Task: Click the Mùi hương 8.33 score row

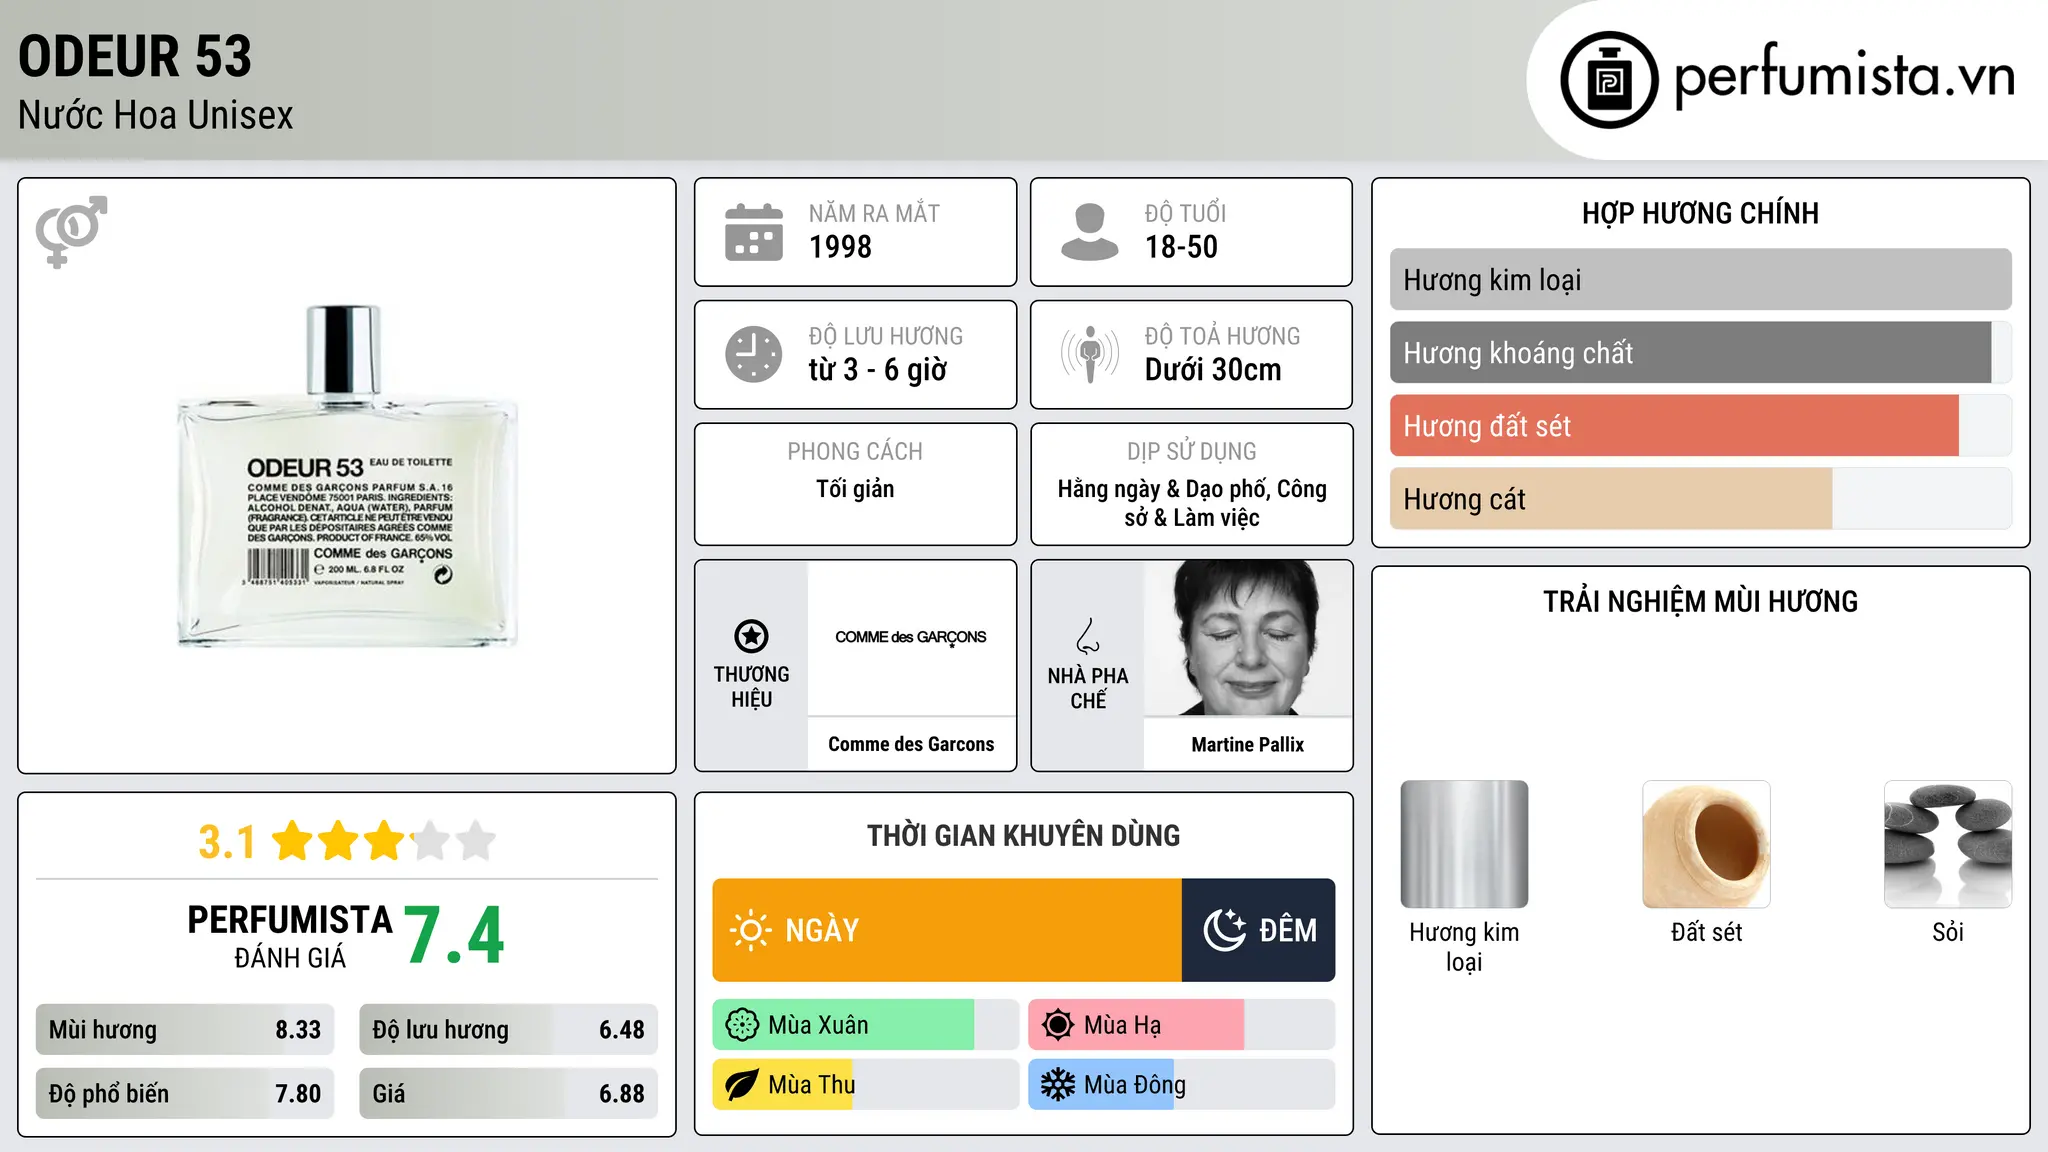Action: (185, 1030)
